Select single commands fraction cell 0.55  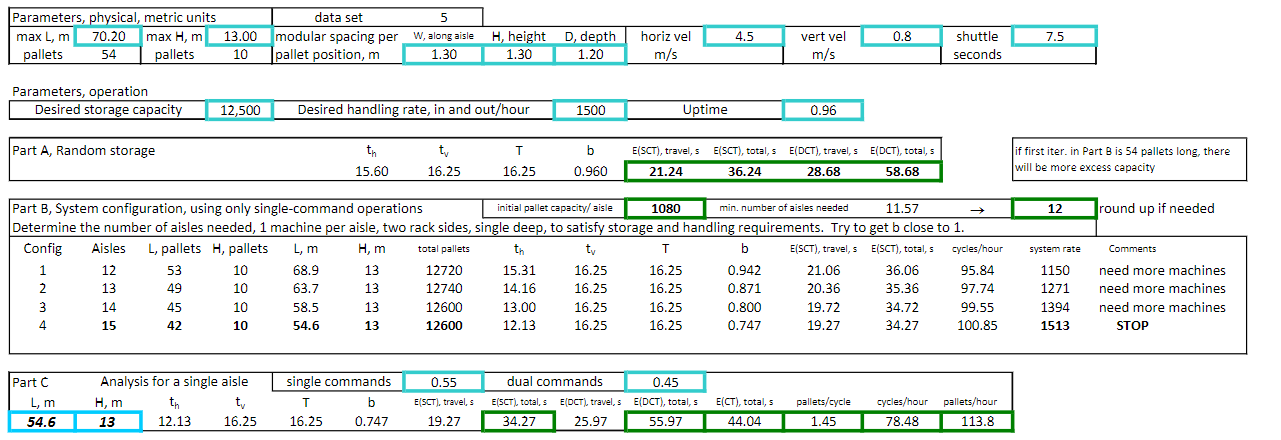coord(442,381)
